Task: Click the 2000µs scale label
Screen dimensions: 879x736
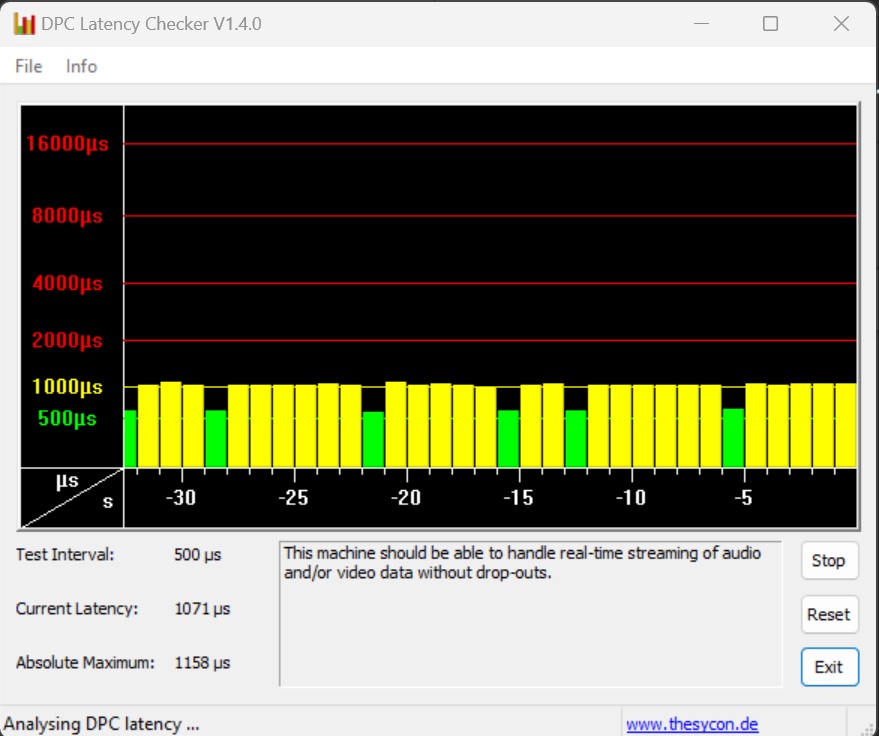Action: pos(67,340)
